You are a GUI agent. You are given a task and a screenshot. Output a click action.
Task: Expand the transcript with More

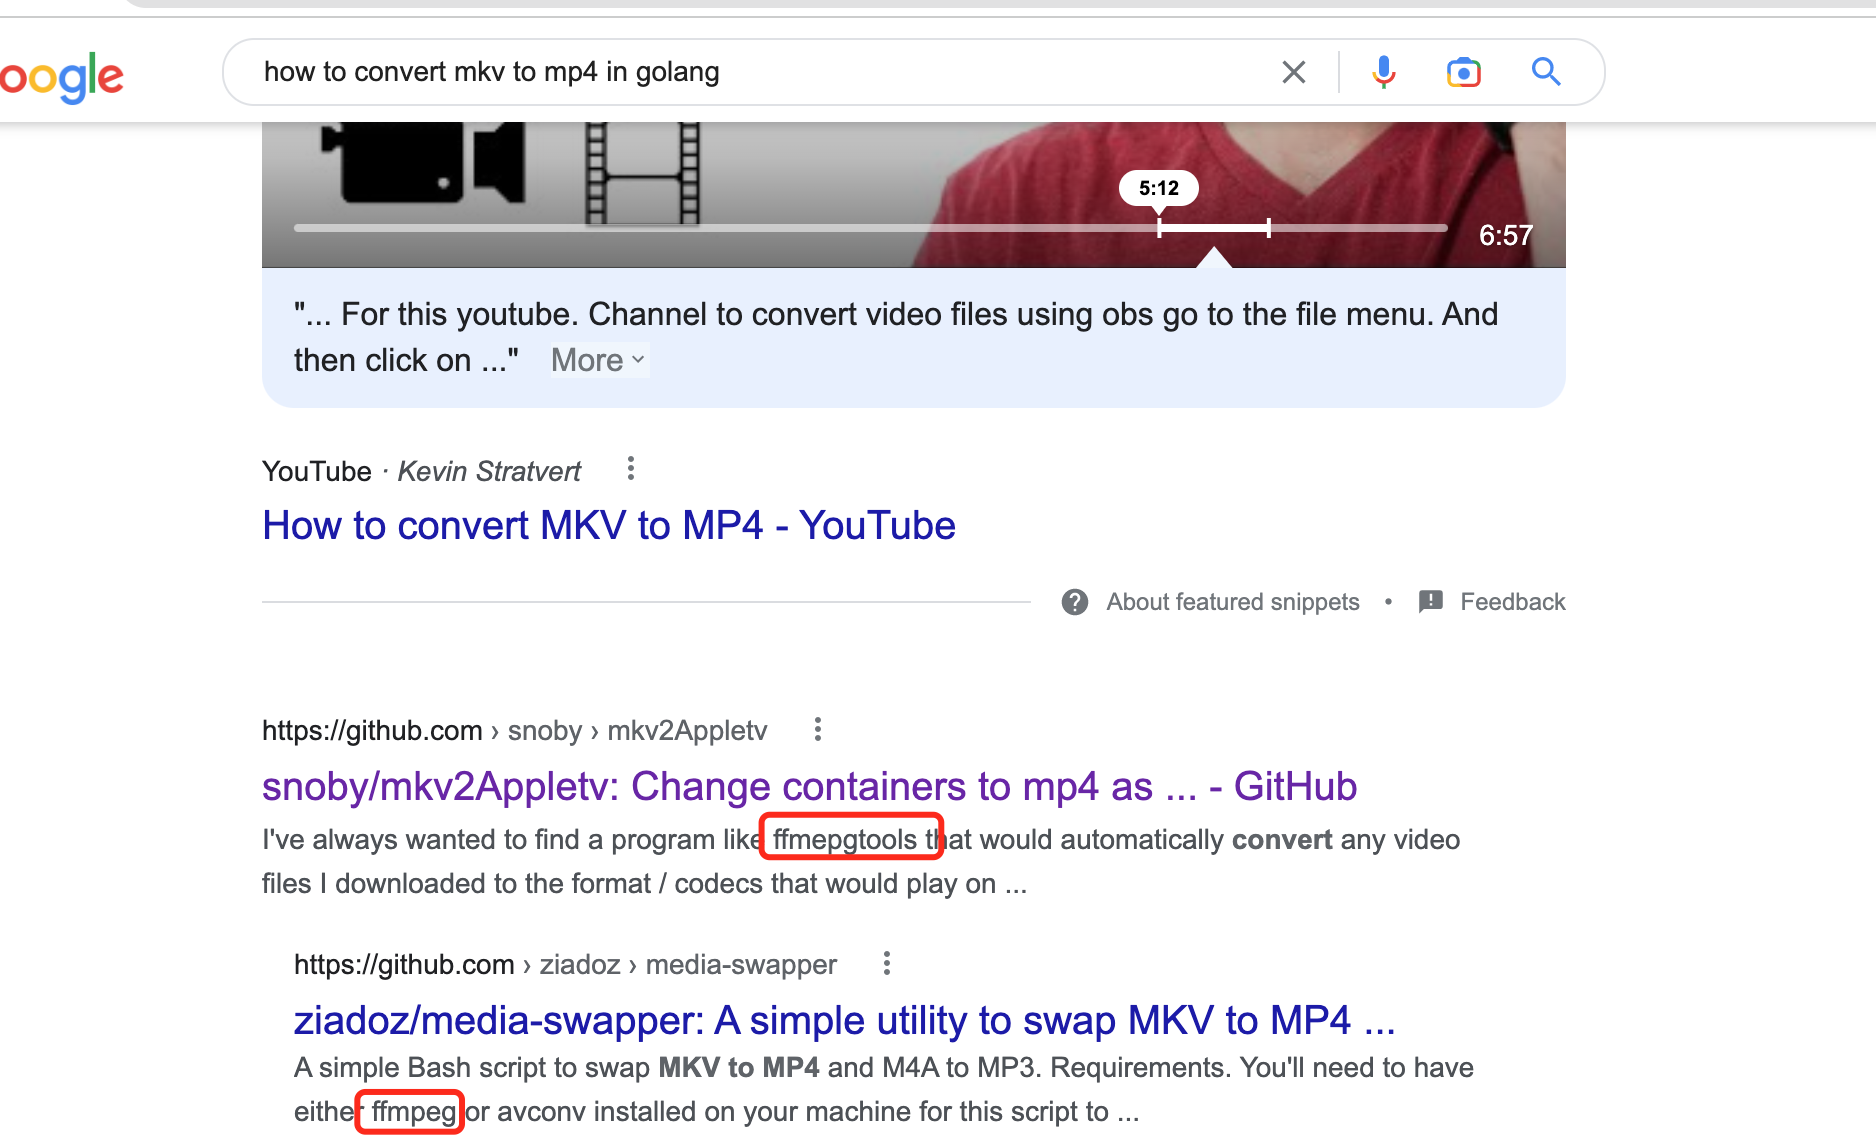pyautogui.click(x=598, y=360)
